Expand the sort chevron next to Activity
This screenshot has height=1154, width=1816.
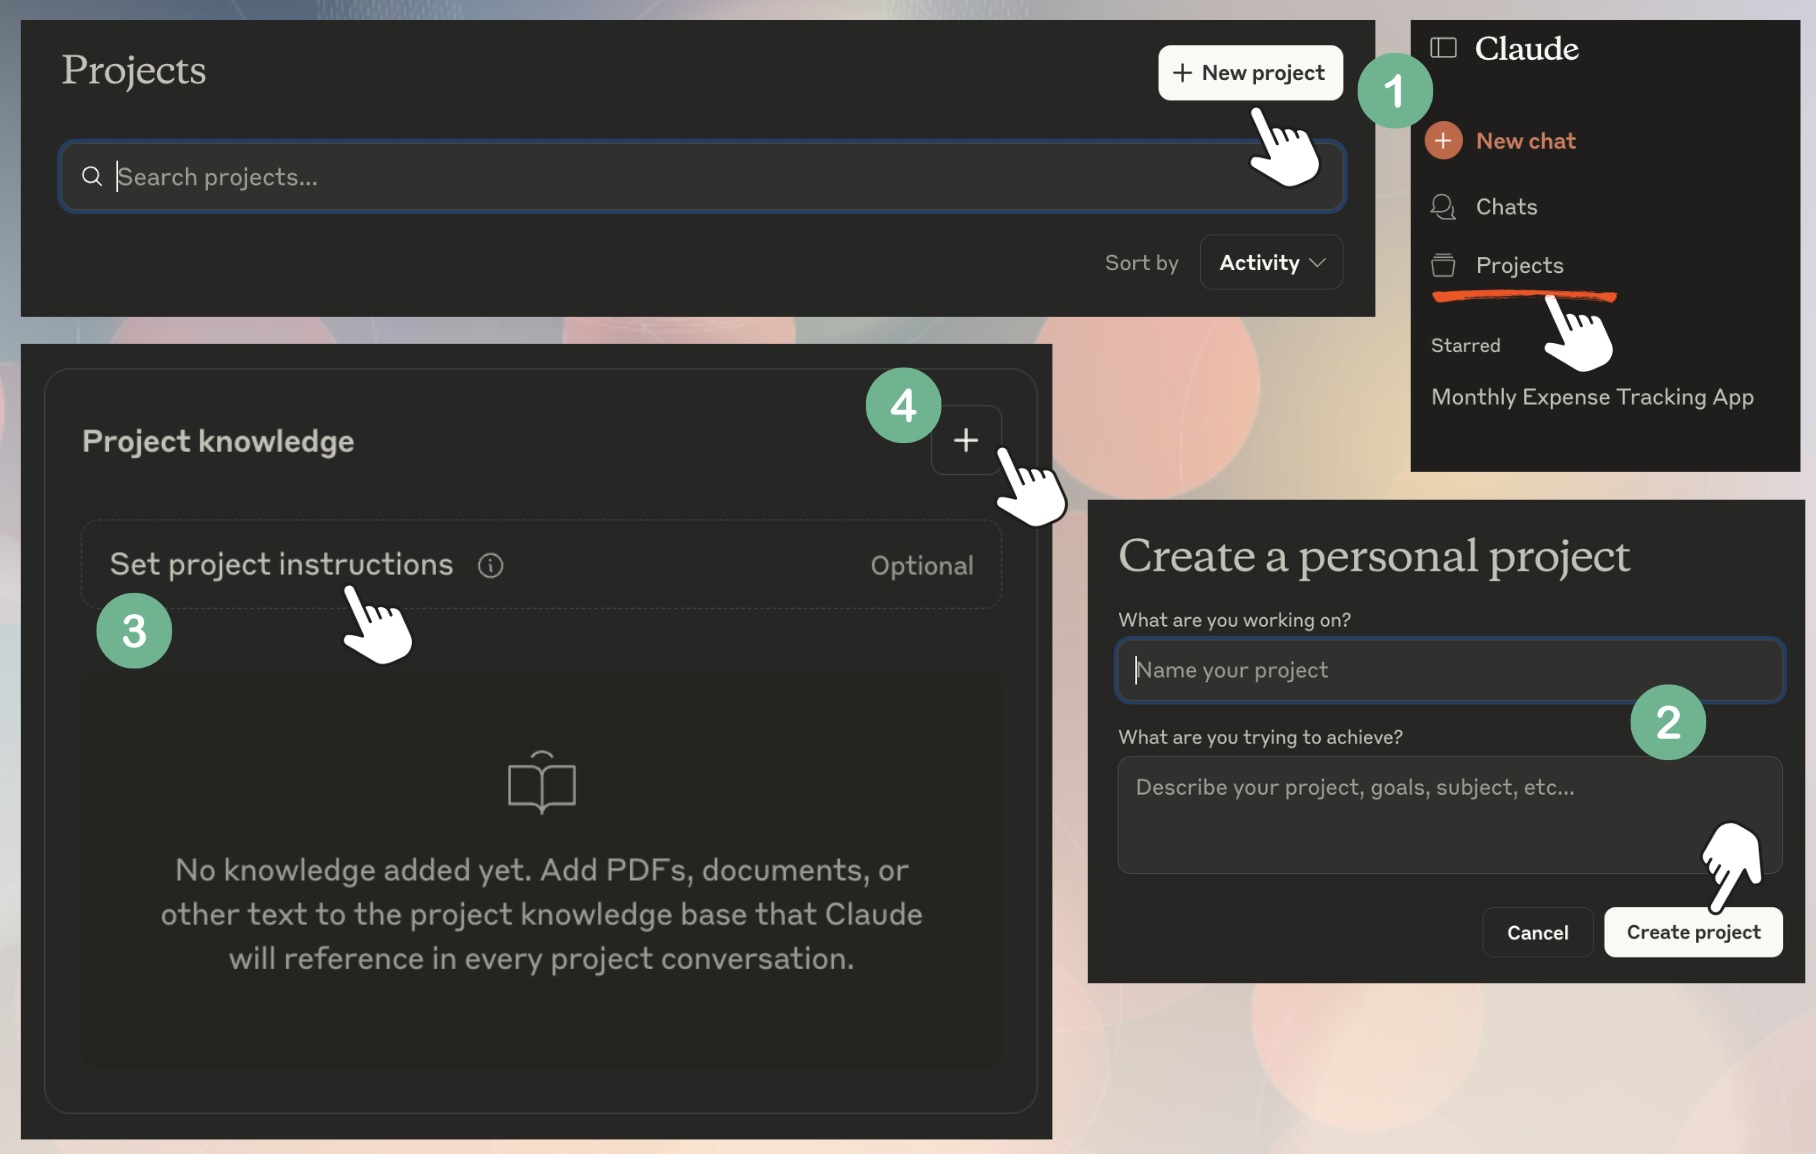1317,263
